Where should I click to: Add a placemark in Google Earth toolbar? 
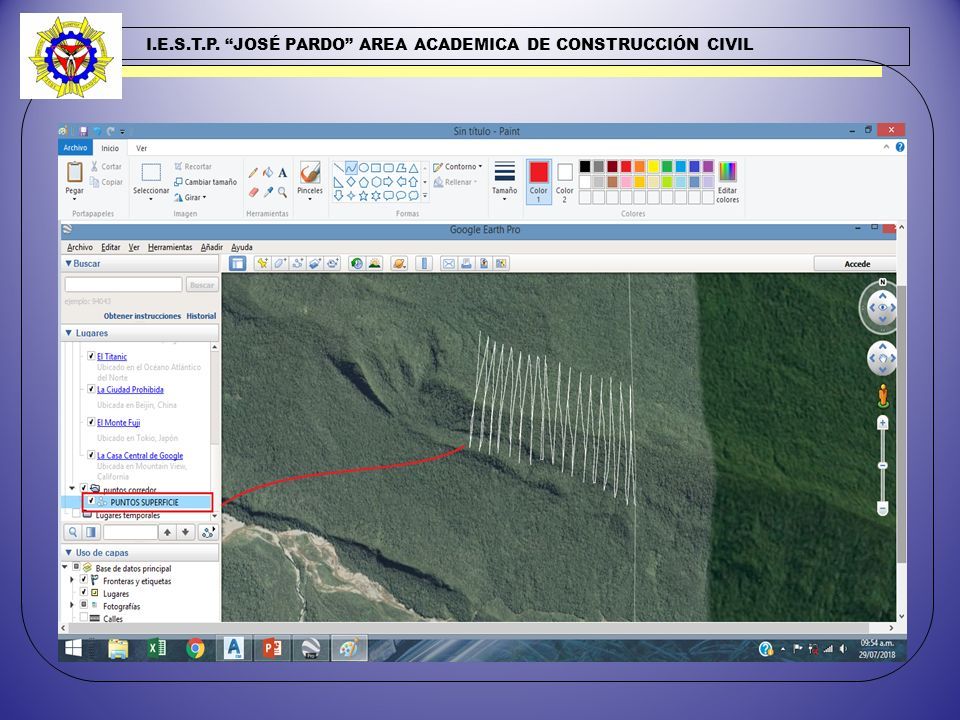(262, 263)
